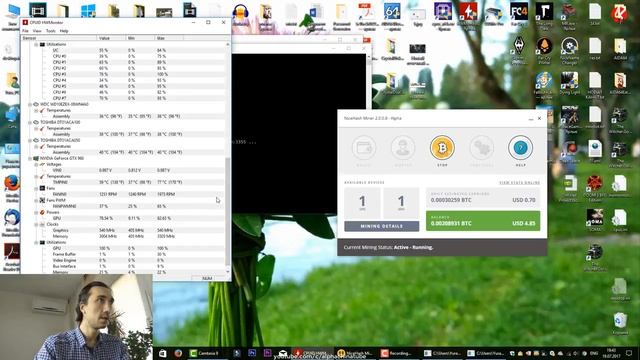Collapse the Fans node under NVIDIA
Viewport: 640px width, 360px height.
pyautogui.click(x=36, y=189)
